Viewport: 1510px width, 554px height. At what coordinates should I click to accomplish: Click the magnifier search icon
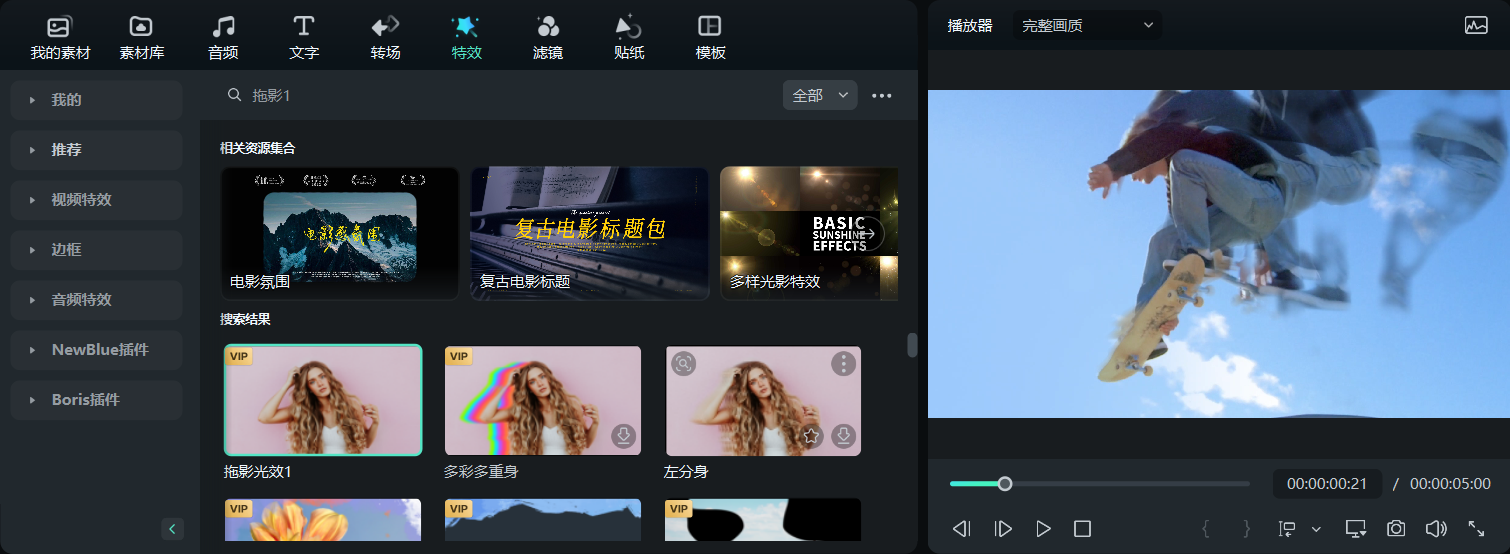pyautogui.click(x=235, y=95)
